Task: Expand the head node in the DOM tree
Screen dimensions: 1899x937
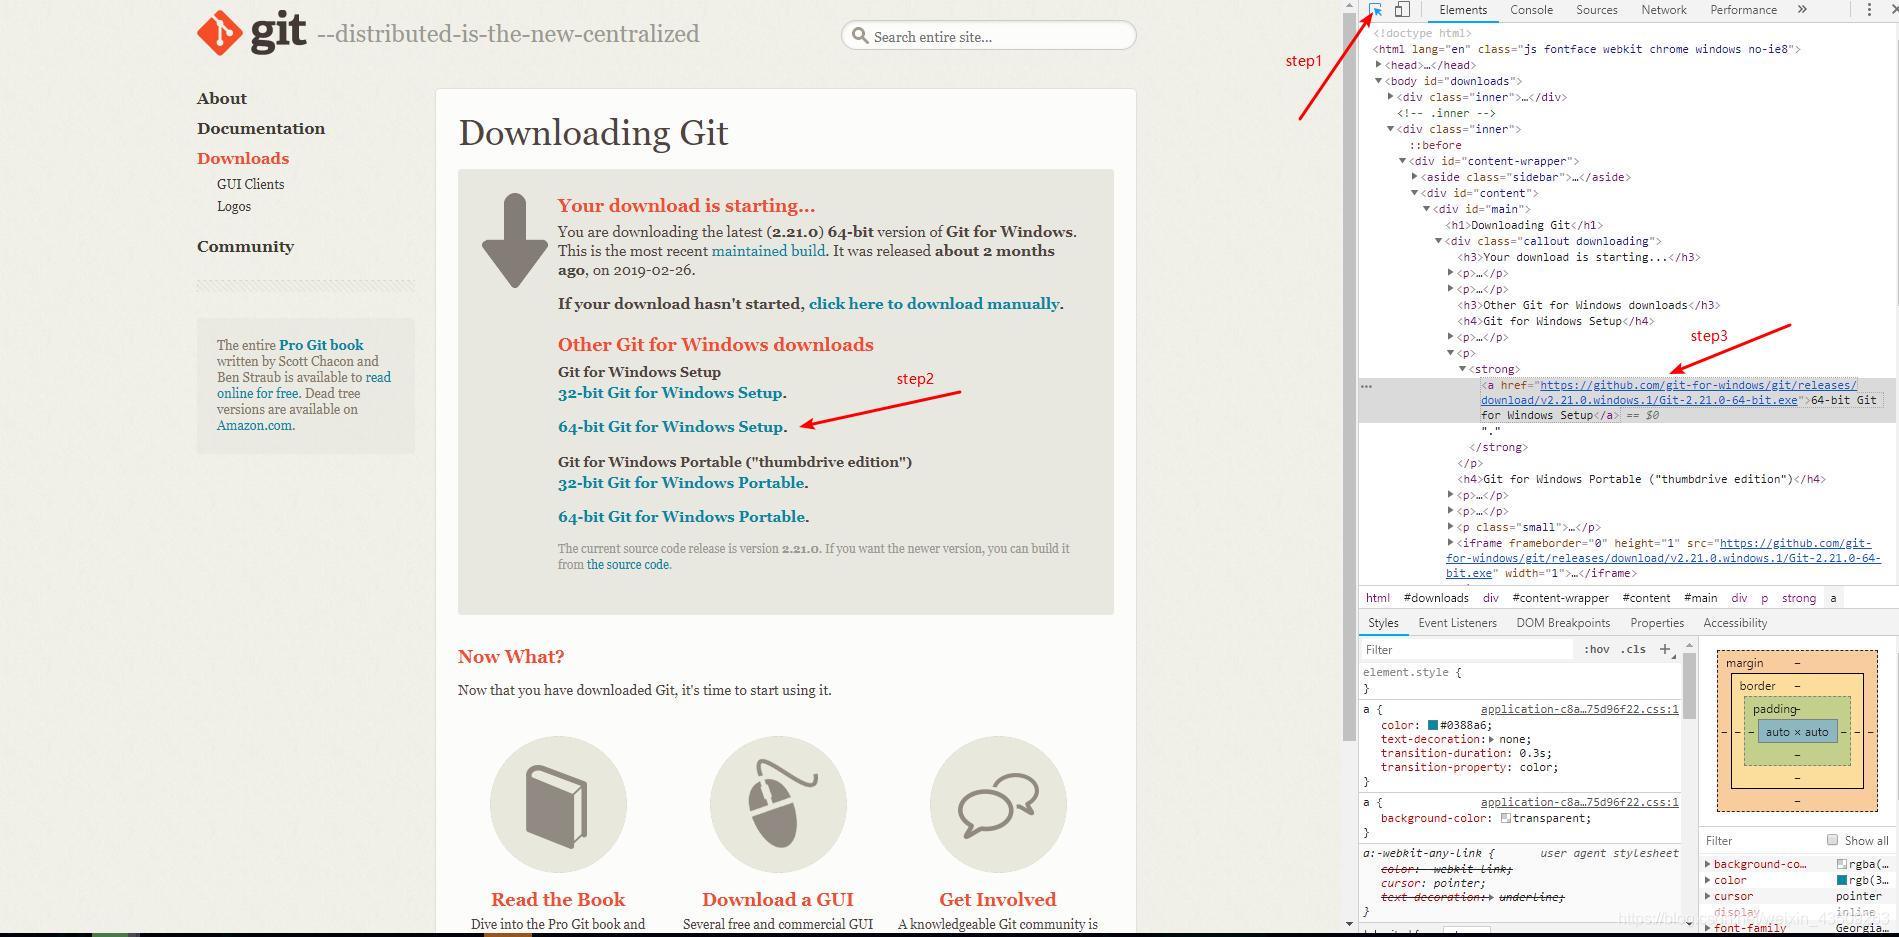Action: 1379,65
